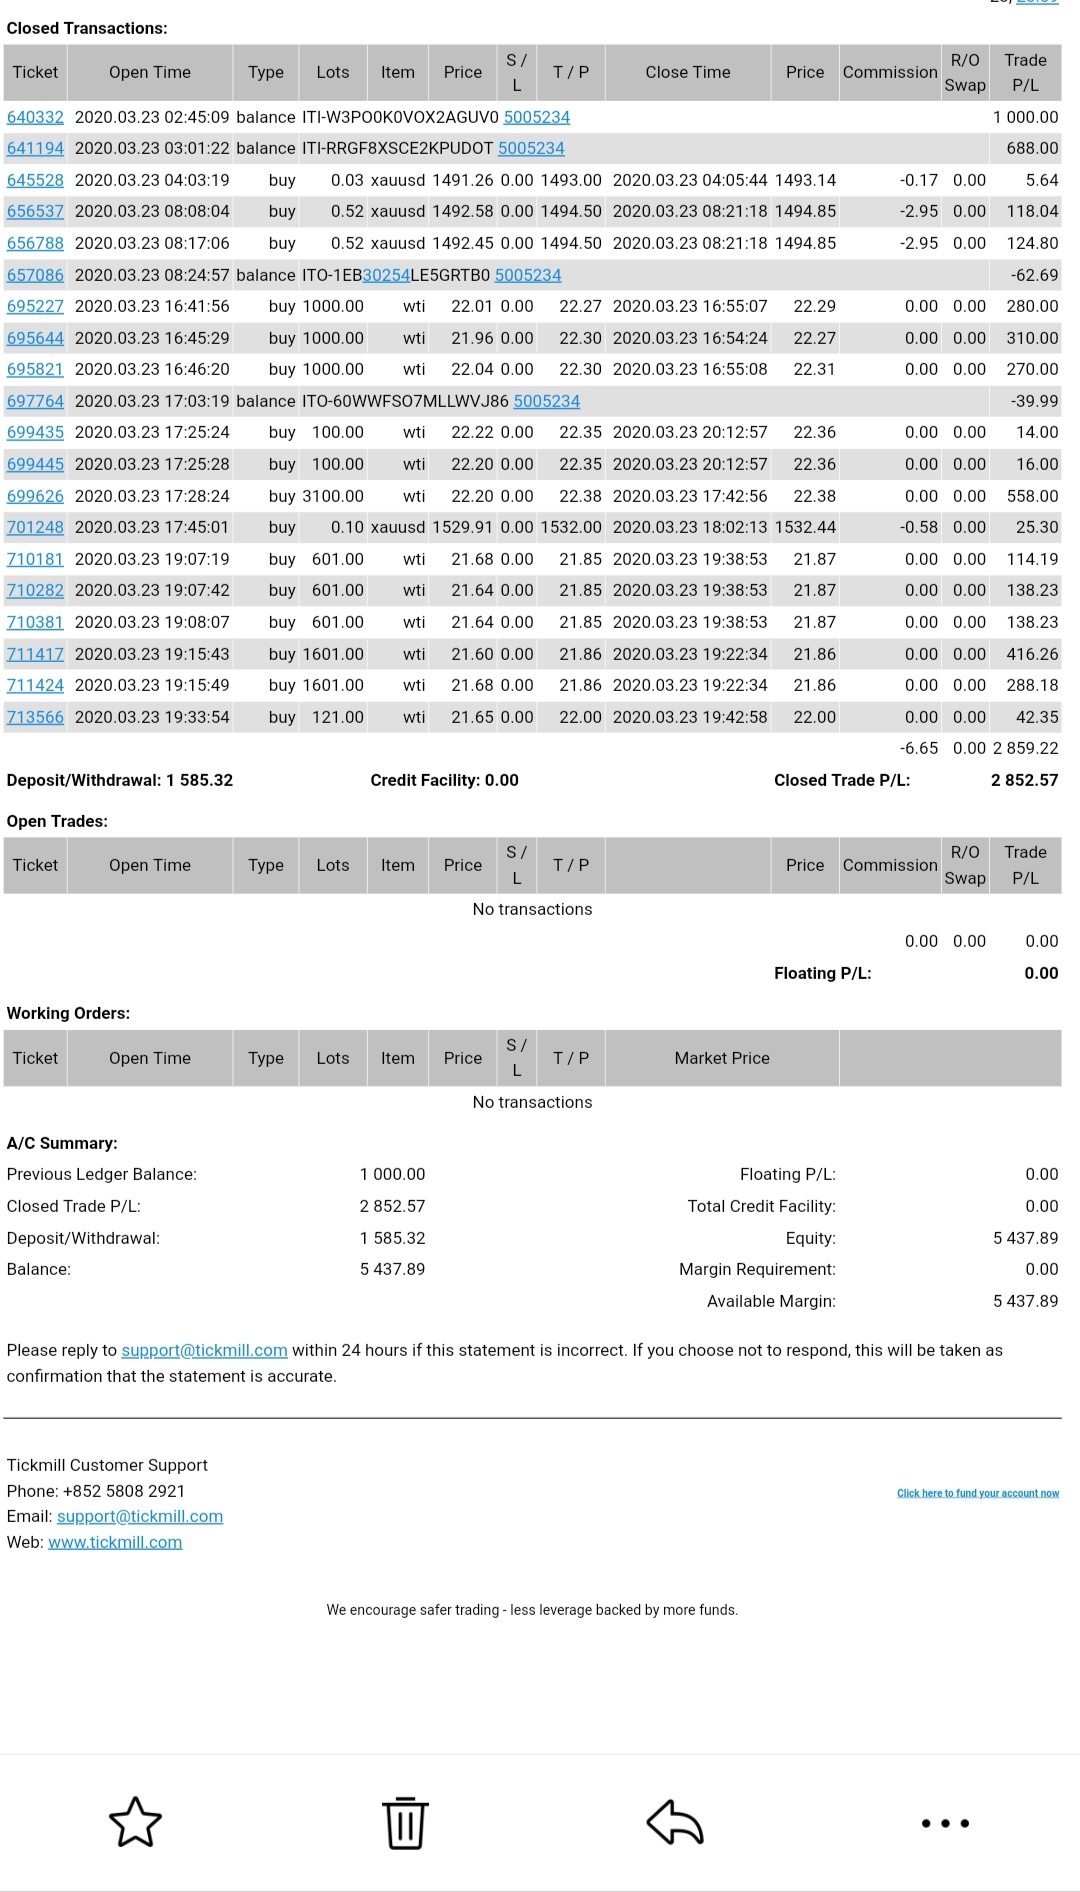Image resolution: width=1080 pixels, height=1892 pixels.
Task: Open ticket 641194 link
Action: (35, 148)
